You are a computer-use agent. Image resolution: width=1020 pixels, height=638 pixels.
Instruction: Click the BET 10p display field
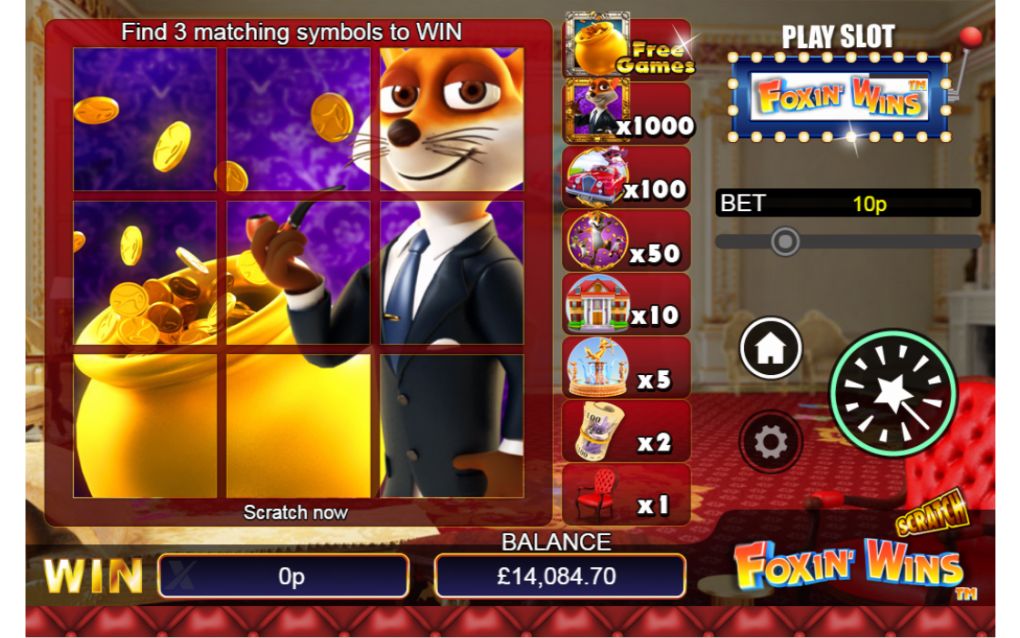(848, 204)
